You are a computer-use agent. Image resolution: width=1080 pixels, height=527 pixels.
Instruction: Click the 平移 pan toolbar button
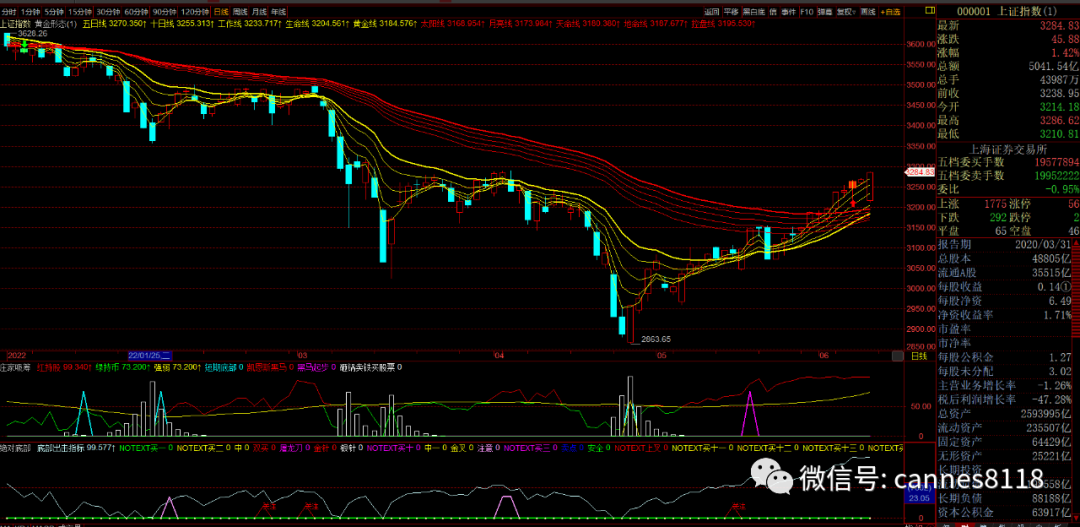click(x=731, y=12)
